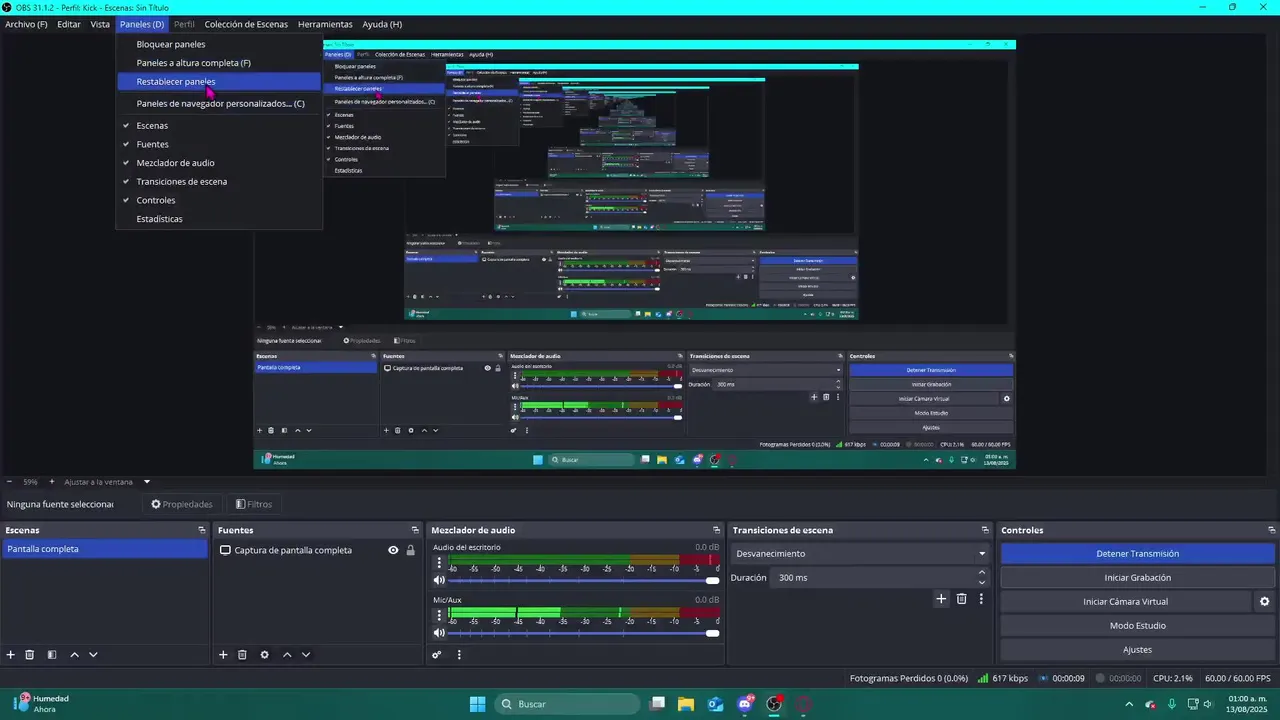Open scene filters icon in Escenas toolbar

52,655
